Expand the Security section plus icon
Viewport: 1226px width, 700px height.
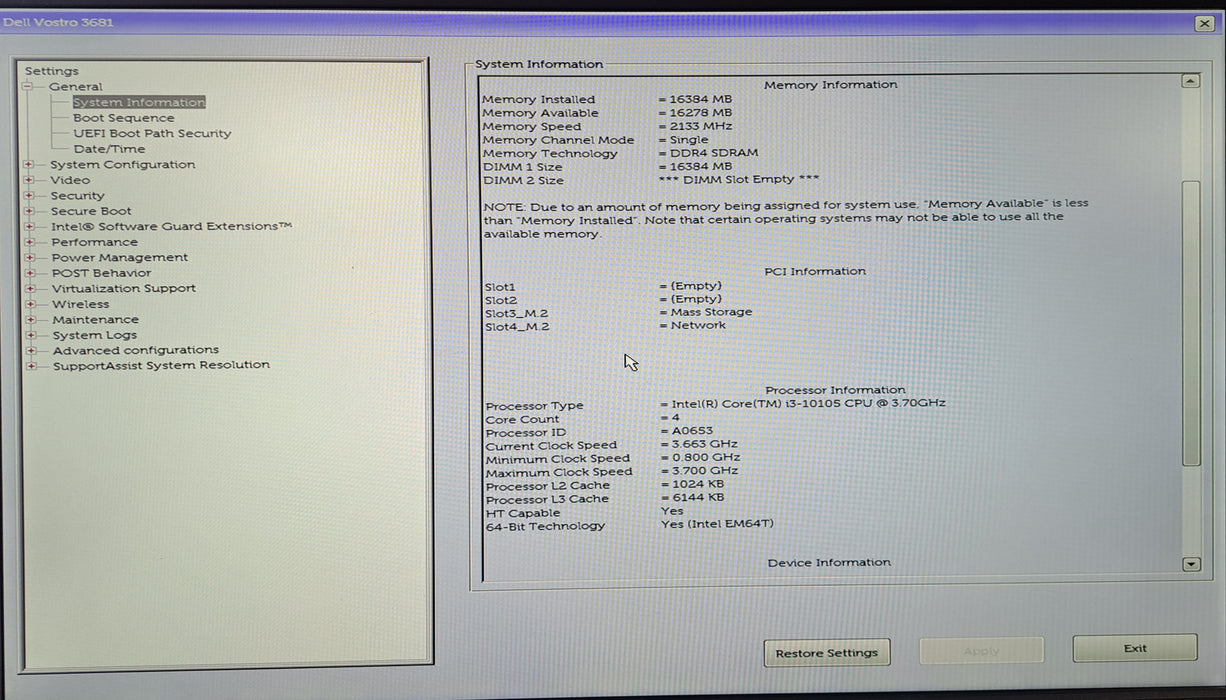tap(30, 196)
